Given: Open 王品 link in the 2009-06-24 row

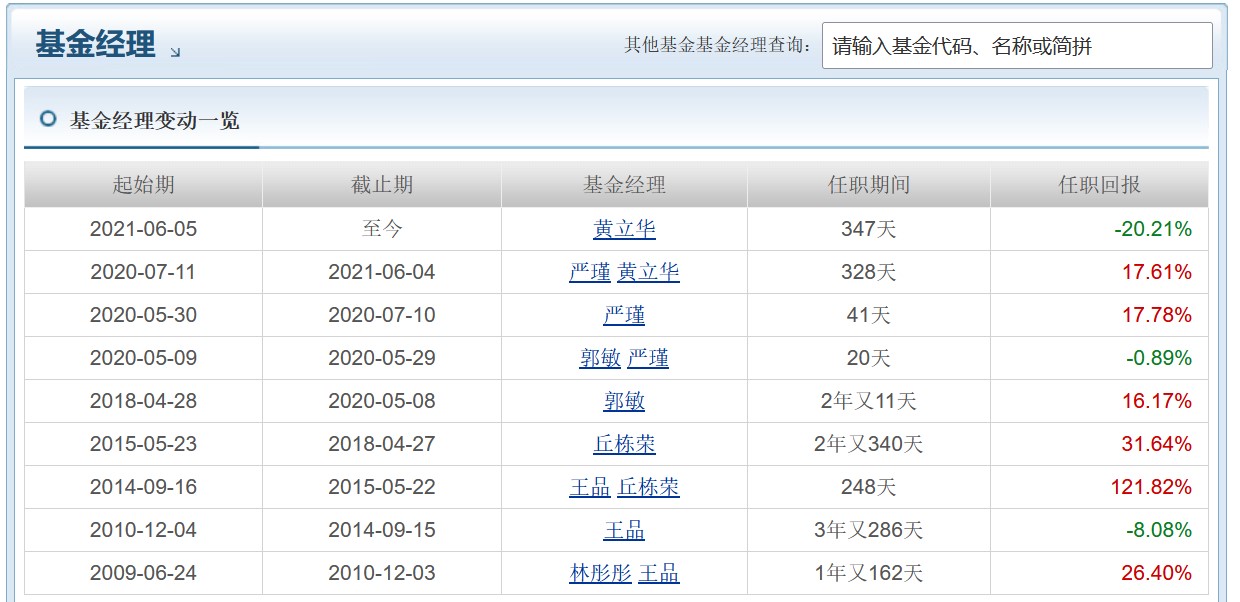Looking at the screenshot, I should pos(658,573).
